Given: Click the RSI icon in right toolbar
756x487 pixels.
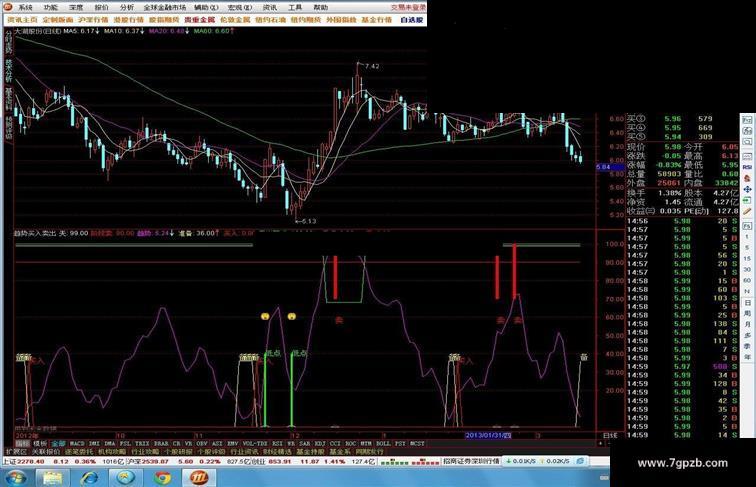Looking at the screenshot, I should [x=747, y=167].
